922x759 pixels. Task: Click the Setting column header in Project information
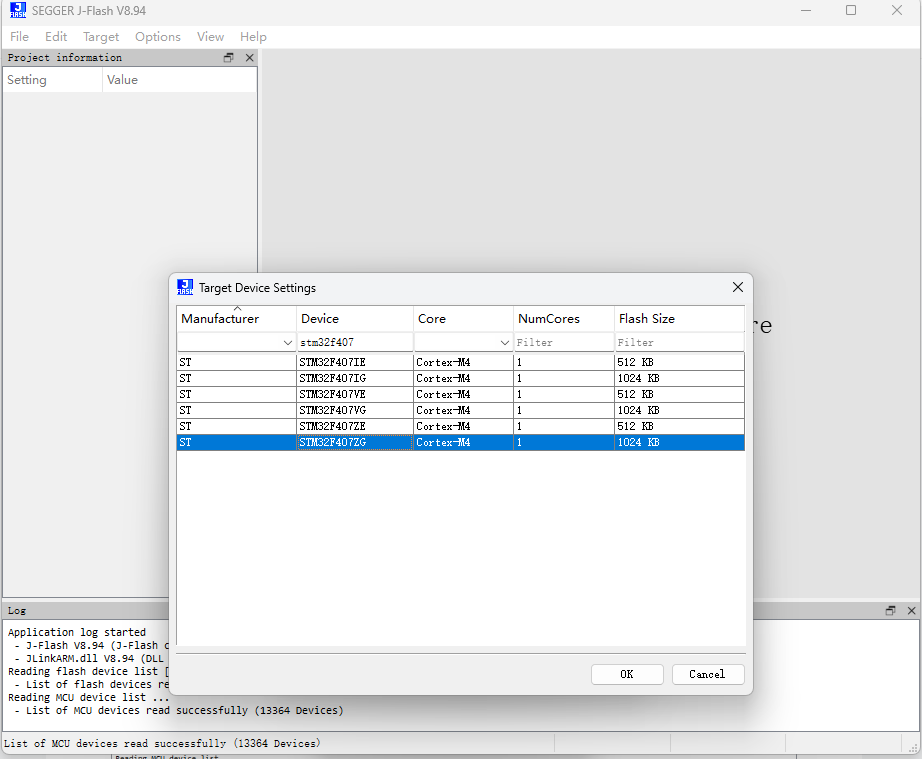point(52,80)
